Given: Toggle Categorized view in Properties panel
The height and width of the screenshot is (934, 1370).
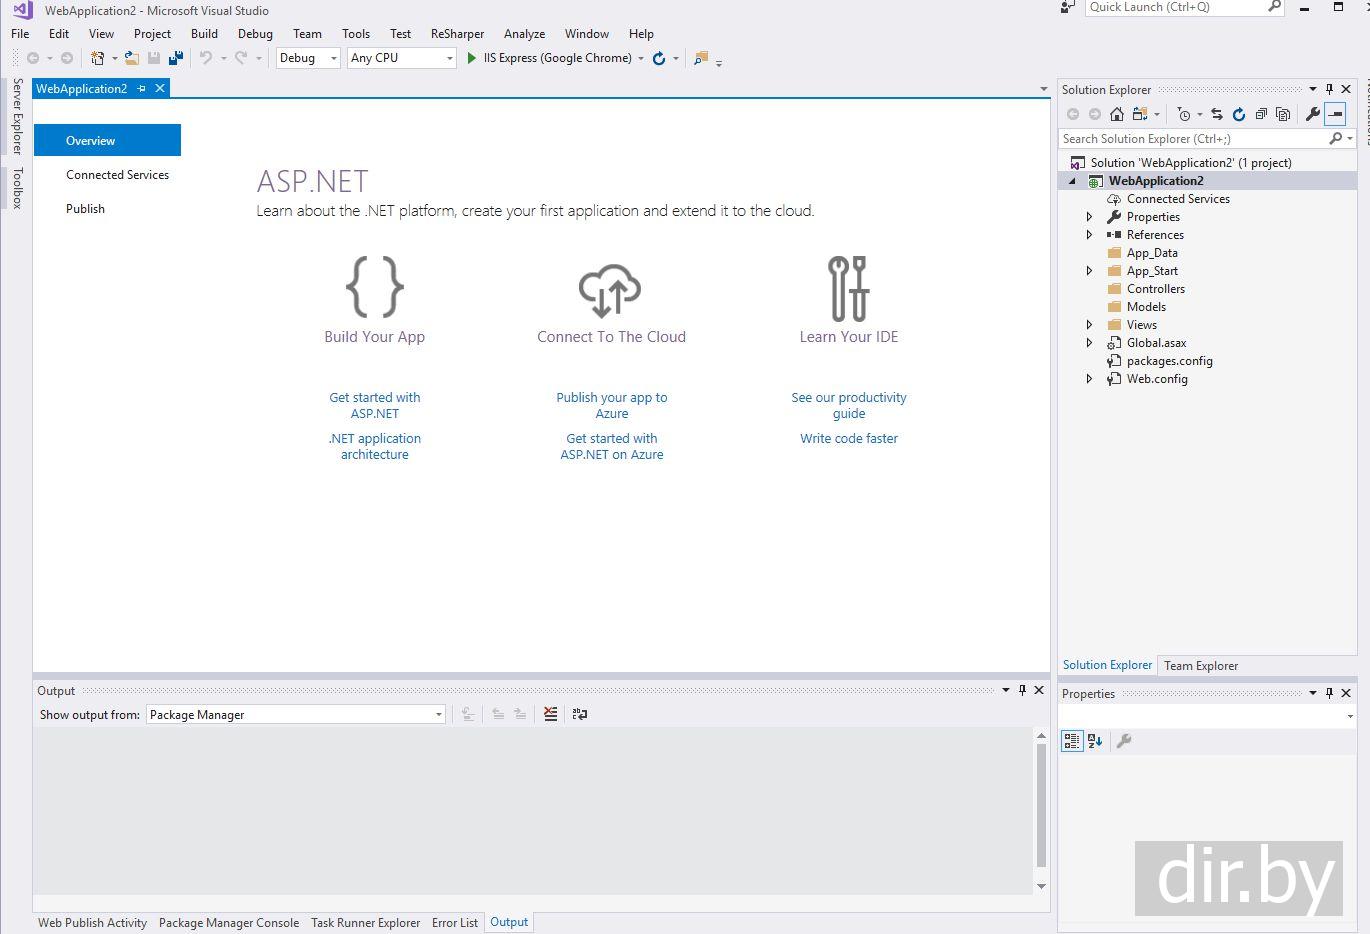Looking at the screenshot, I should coord(1071,741).
